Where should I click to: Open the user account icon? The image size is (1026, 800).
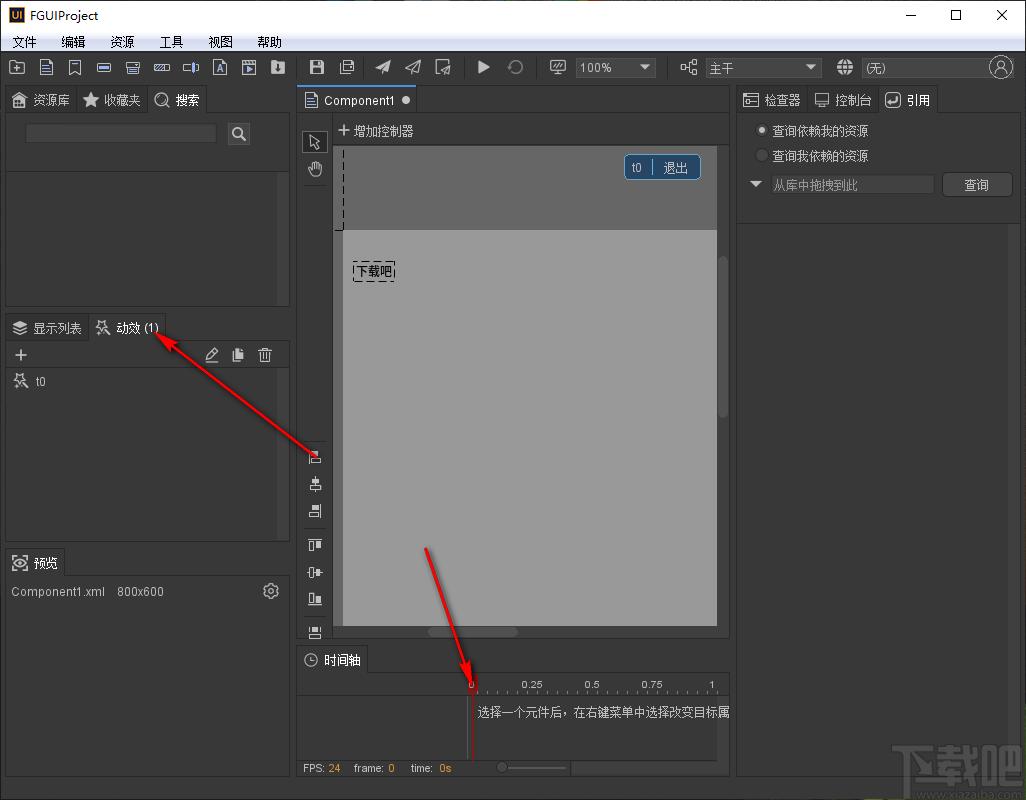1000,67
